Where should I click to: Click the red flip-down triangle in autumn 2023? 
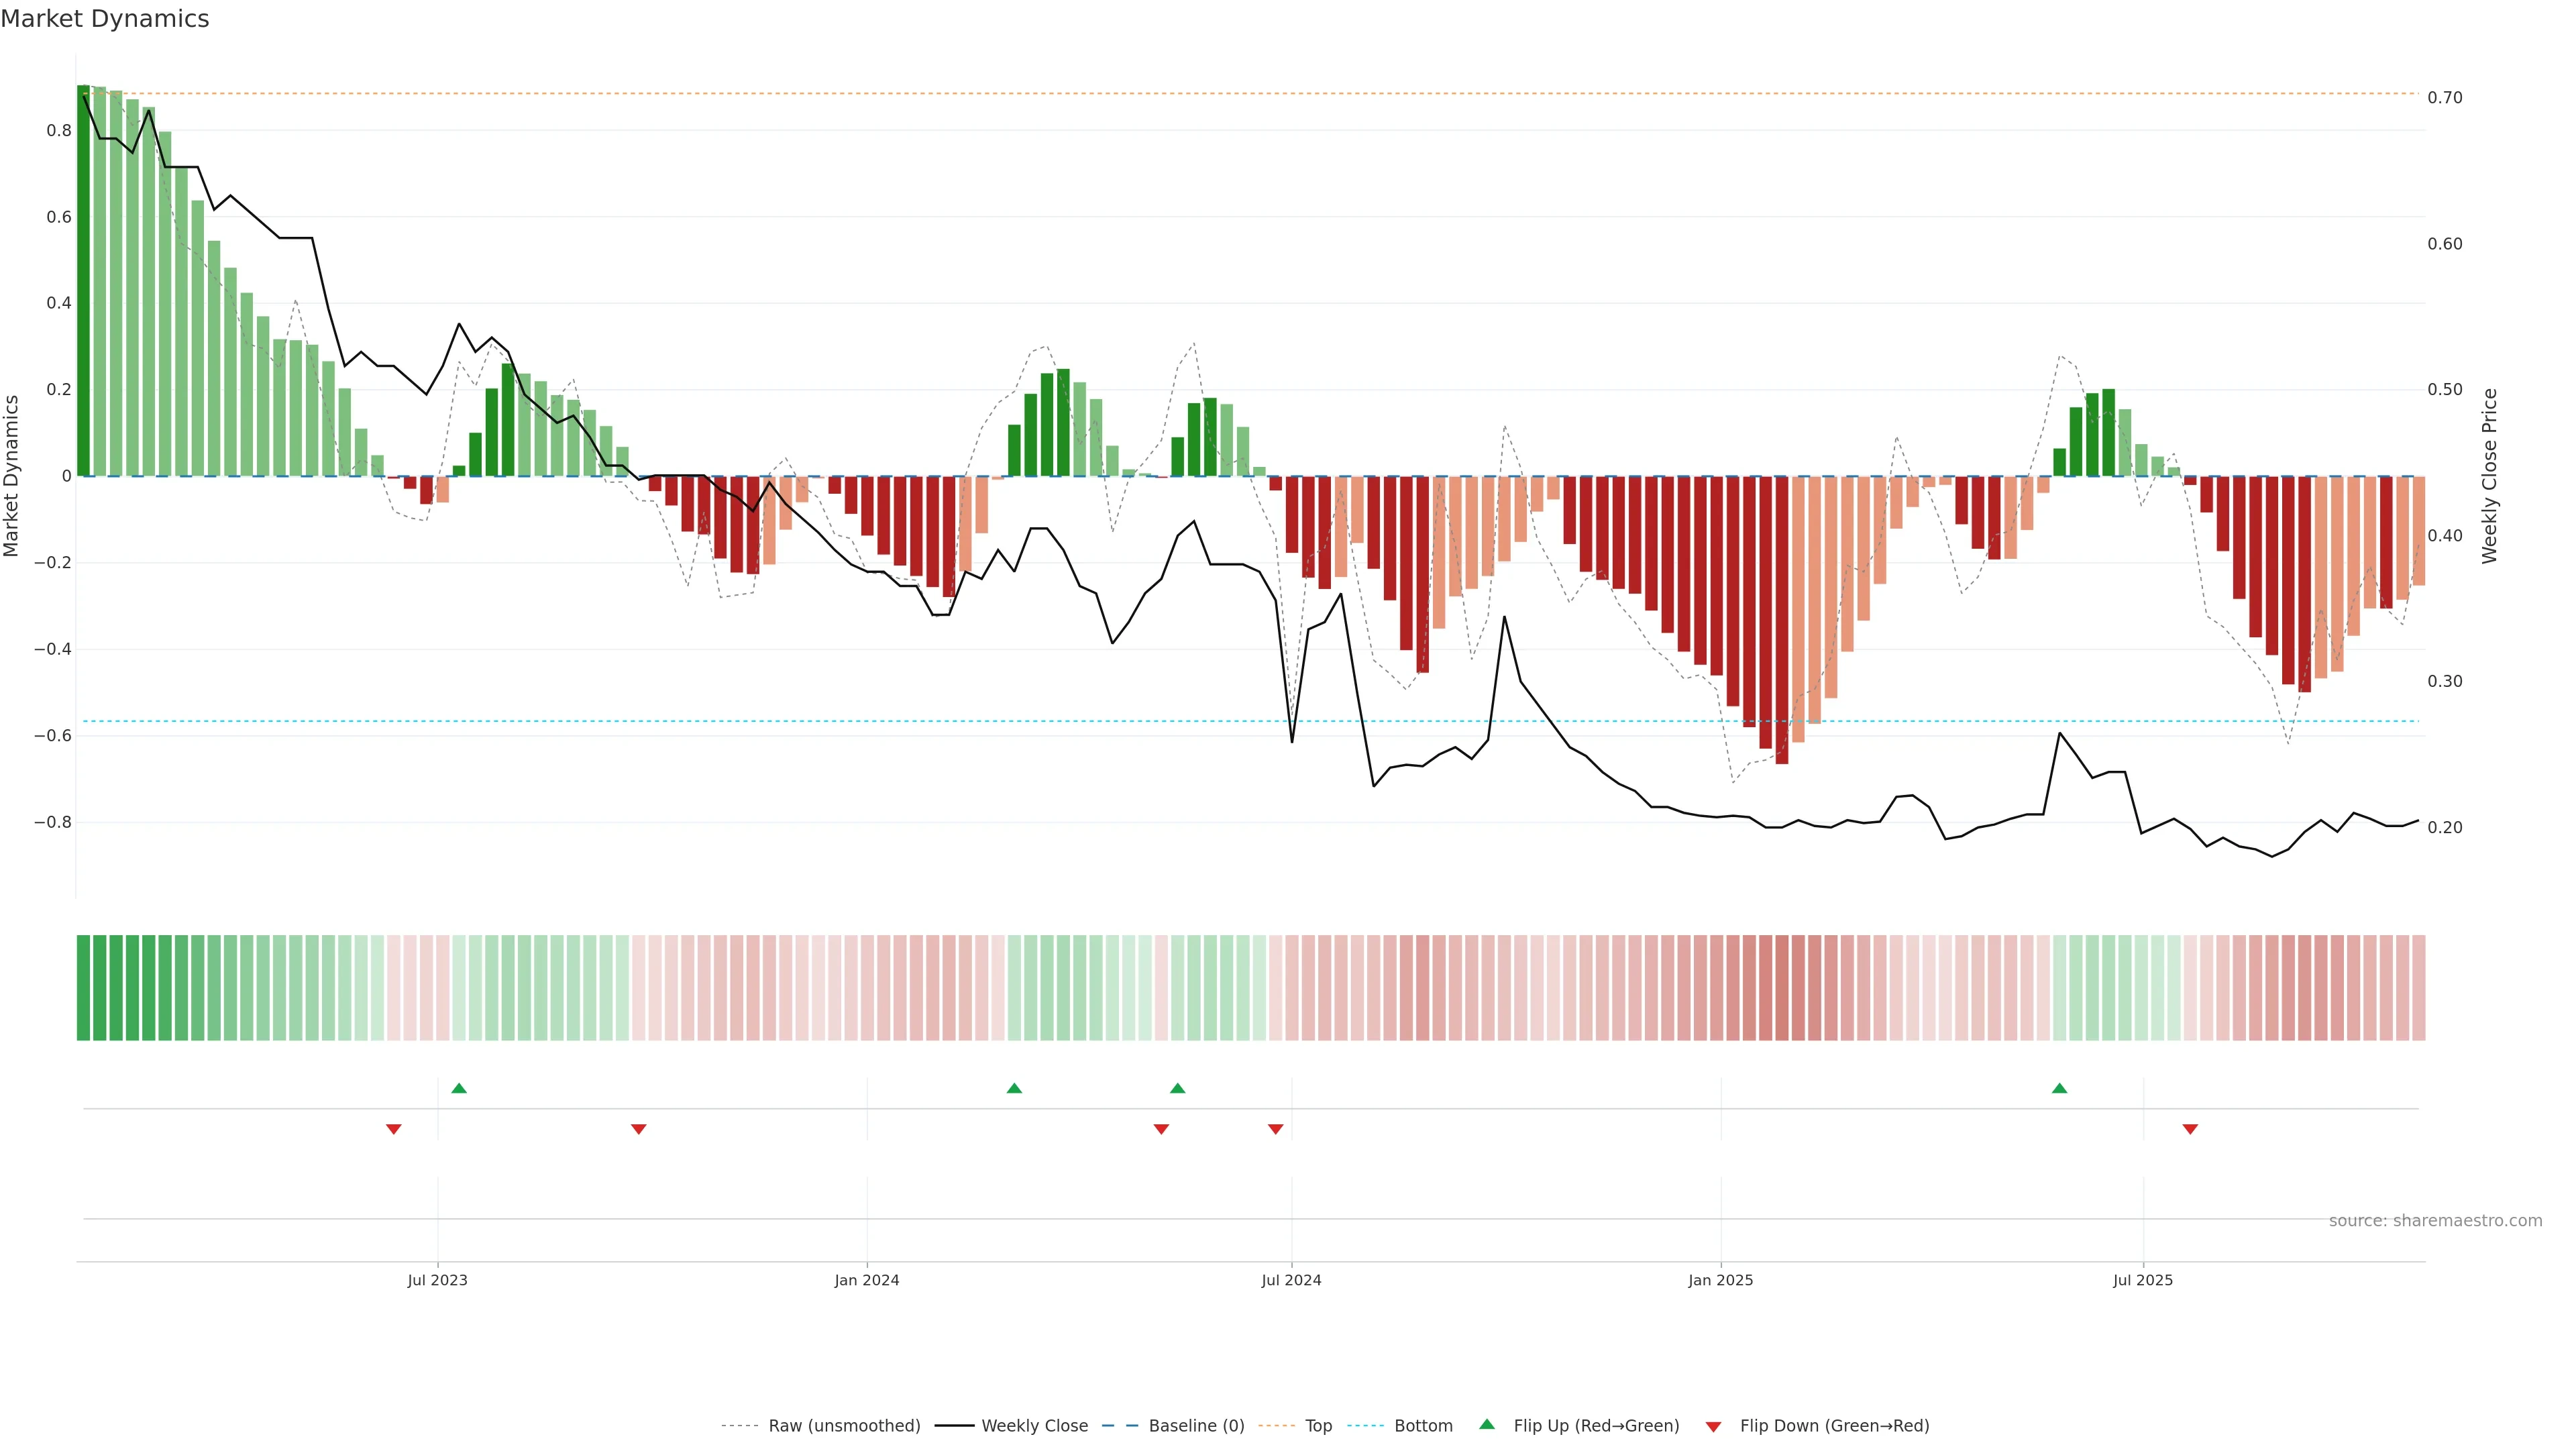click(x=639, y=1129)
